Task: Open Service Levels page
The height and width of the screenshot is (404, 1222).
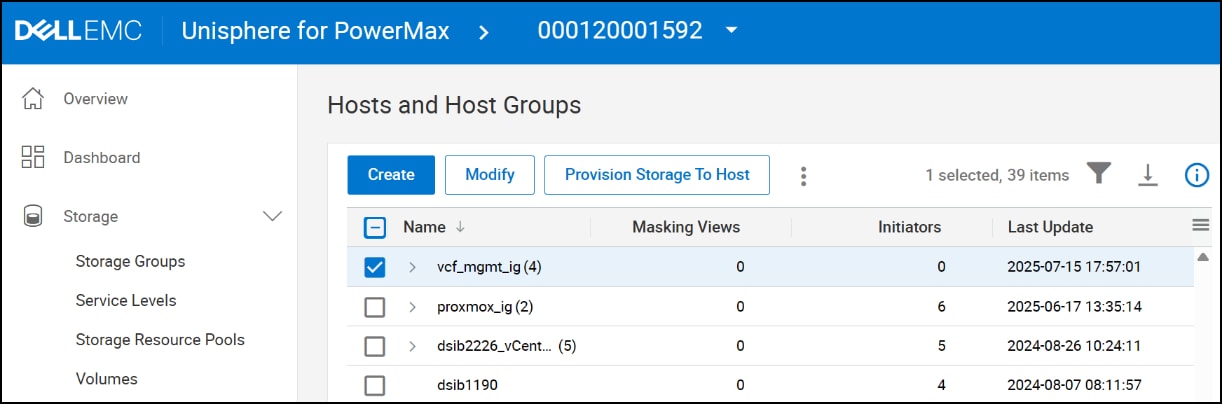Action: tap(126, 301)
